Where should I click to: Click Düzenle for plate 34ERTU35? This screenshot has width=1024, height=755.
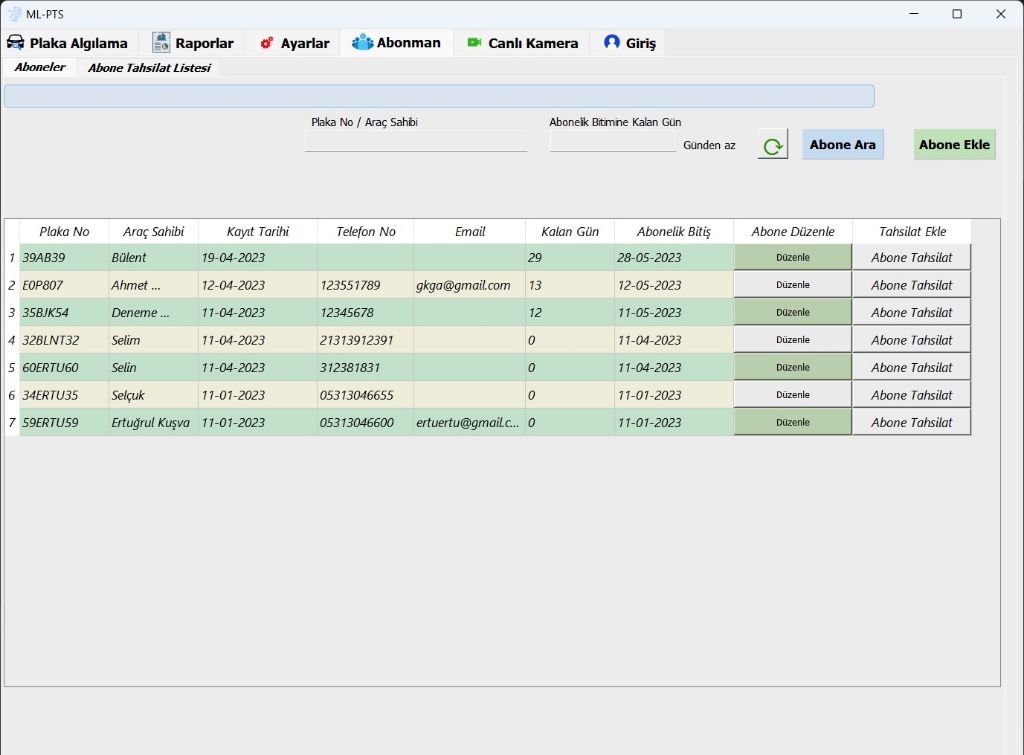[x=793, y=394]
